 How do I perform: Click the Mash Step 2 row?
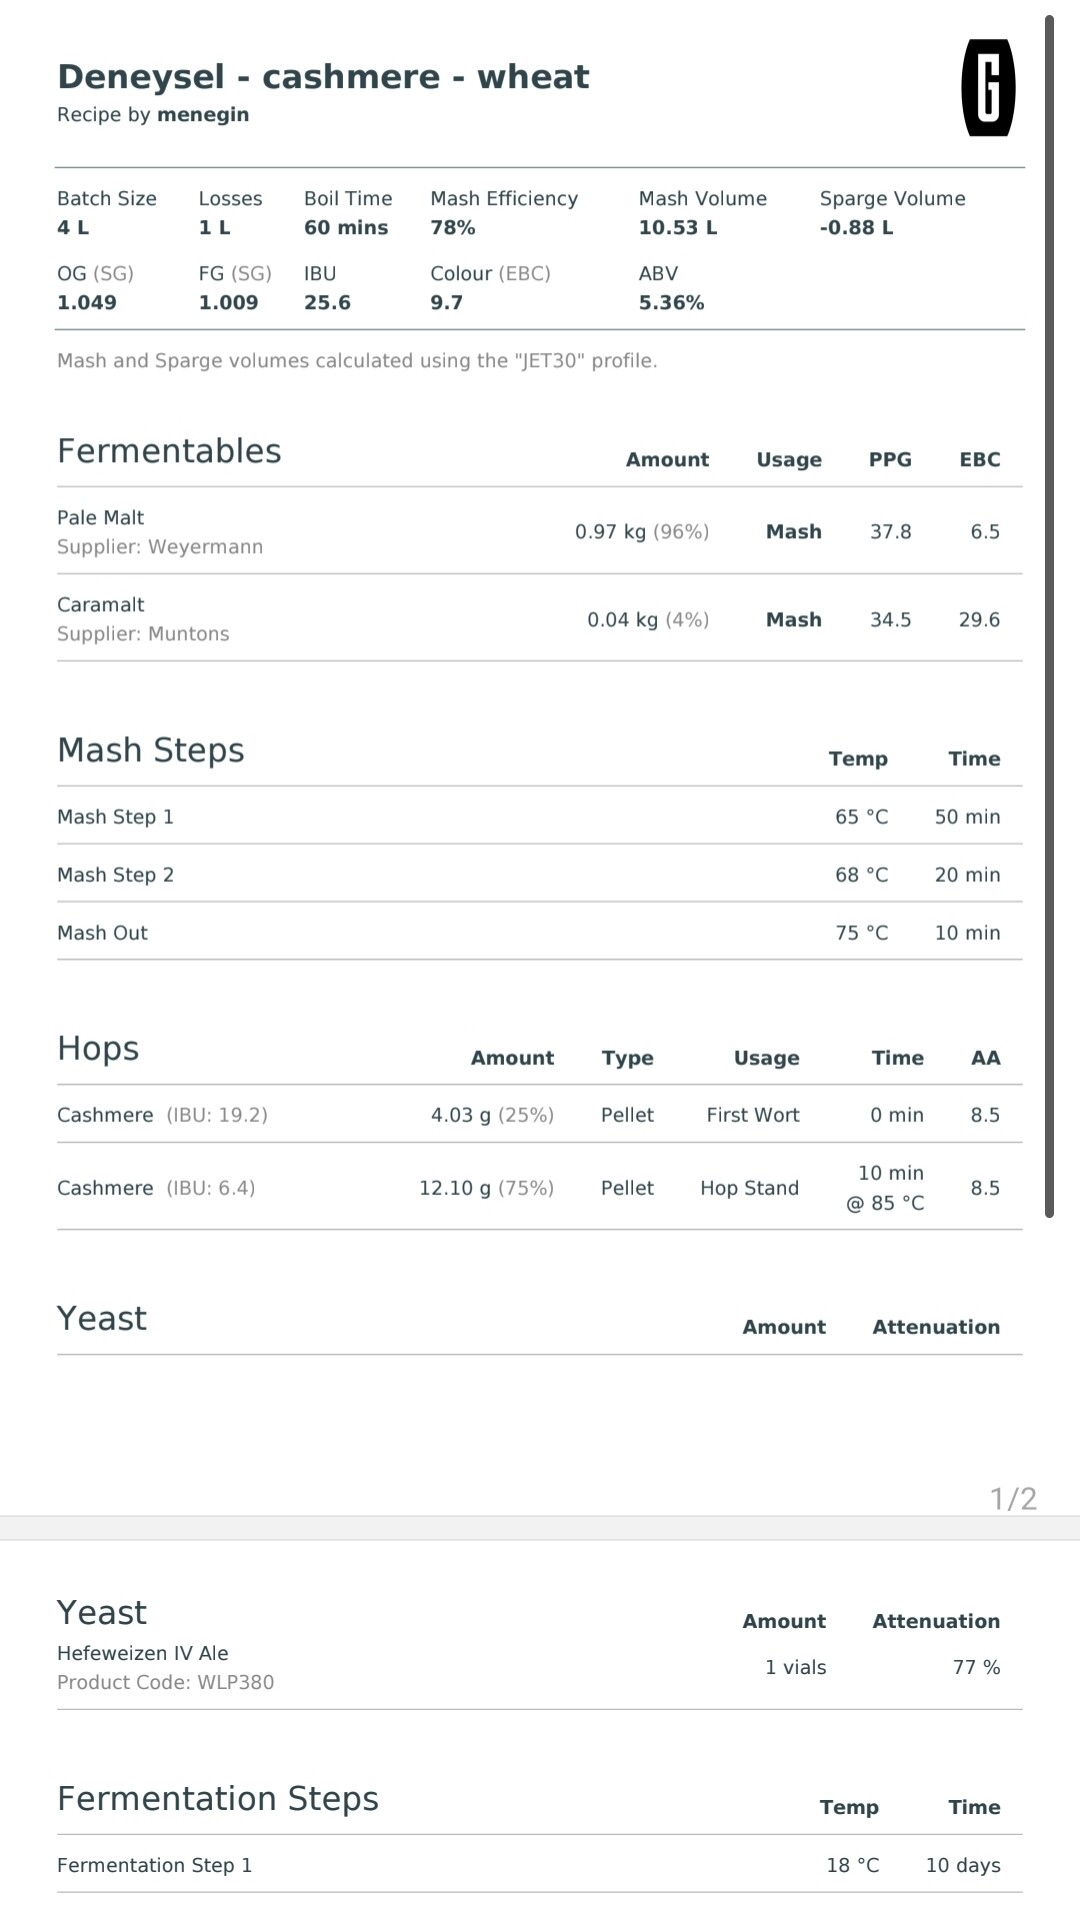pos(539,874)
